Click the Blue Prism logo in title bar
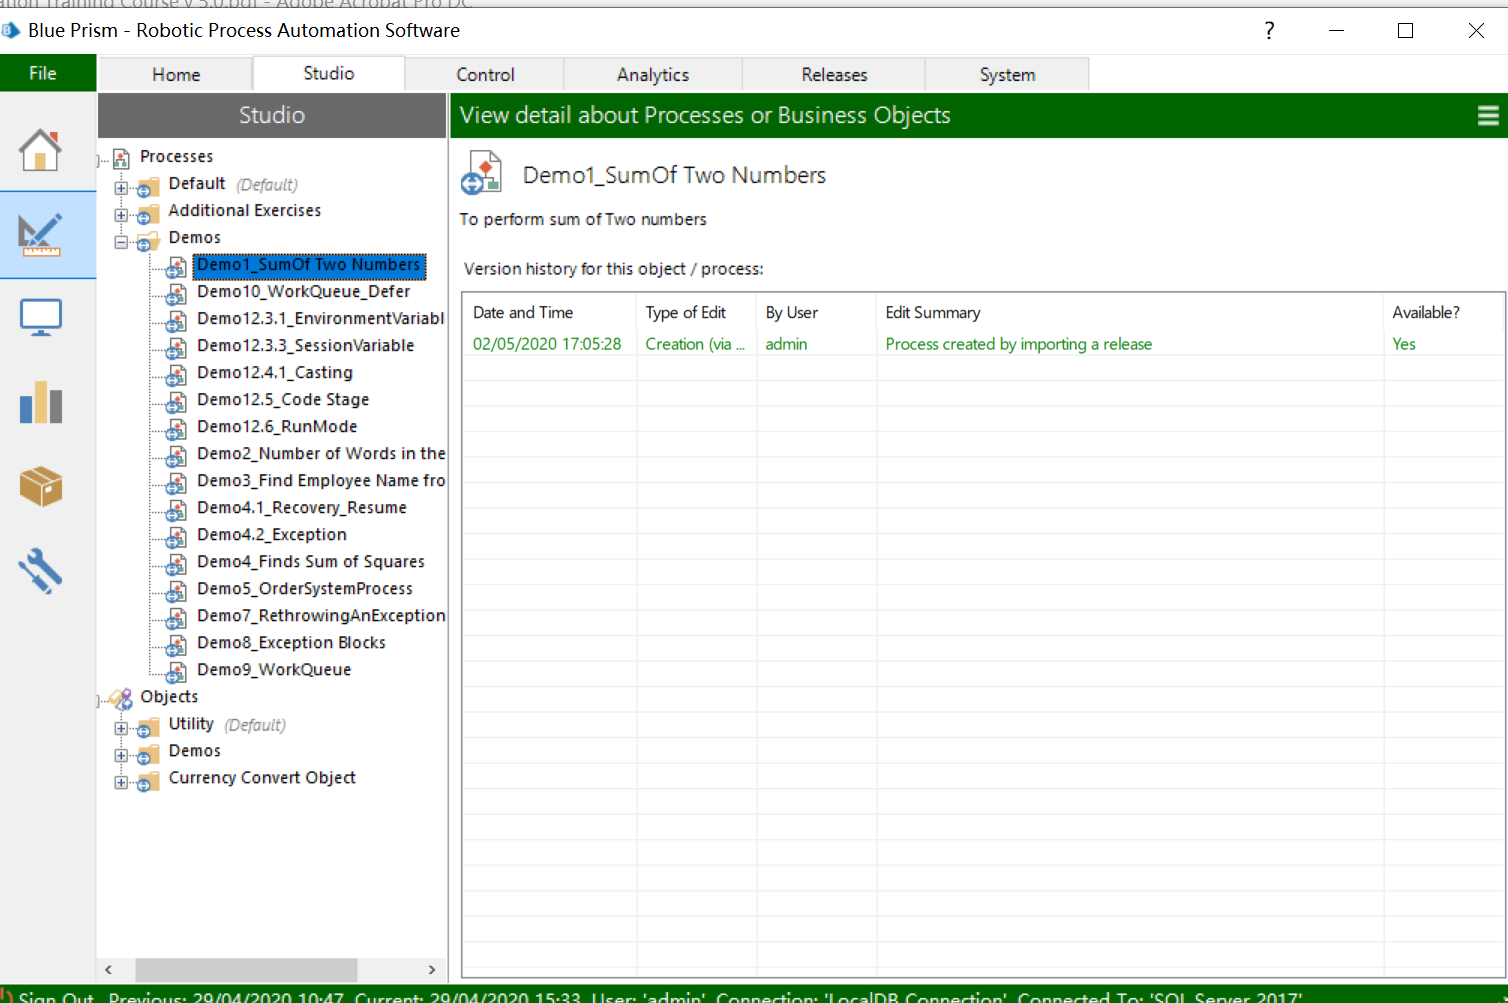The image size is (1508, 1003). (10, 31)
